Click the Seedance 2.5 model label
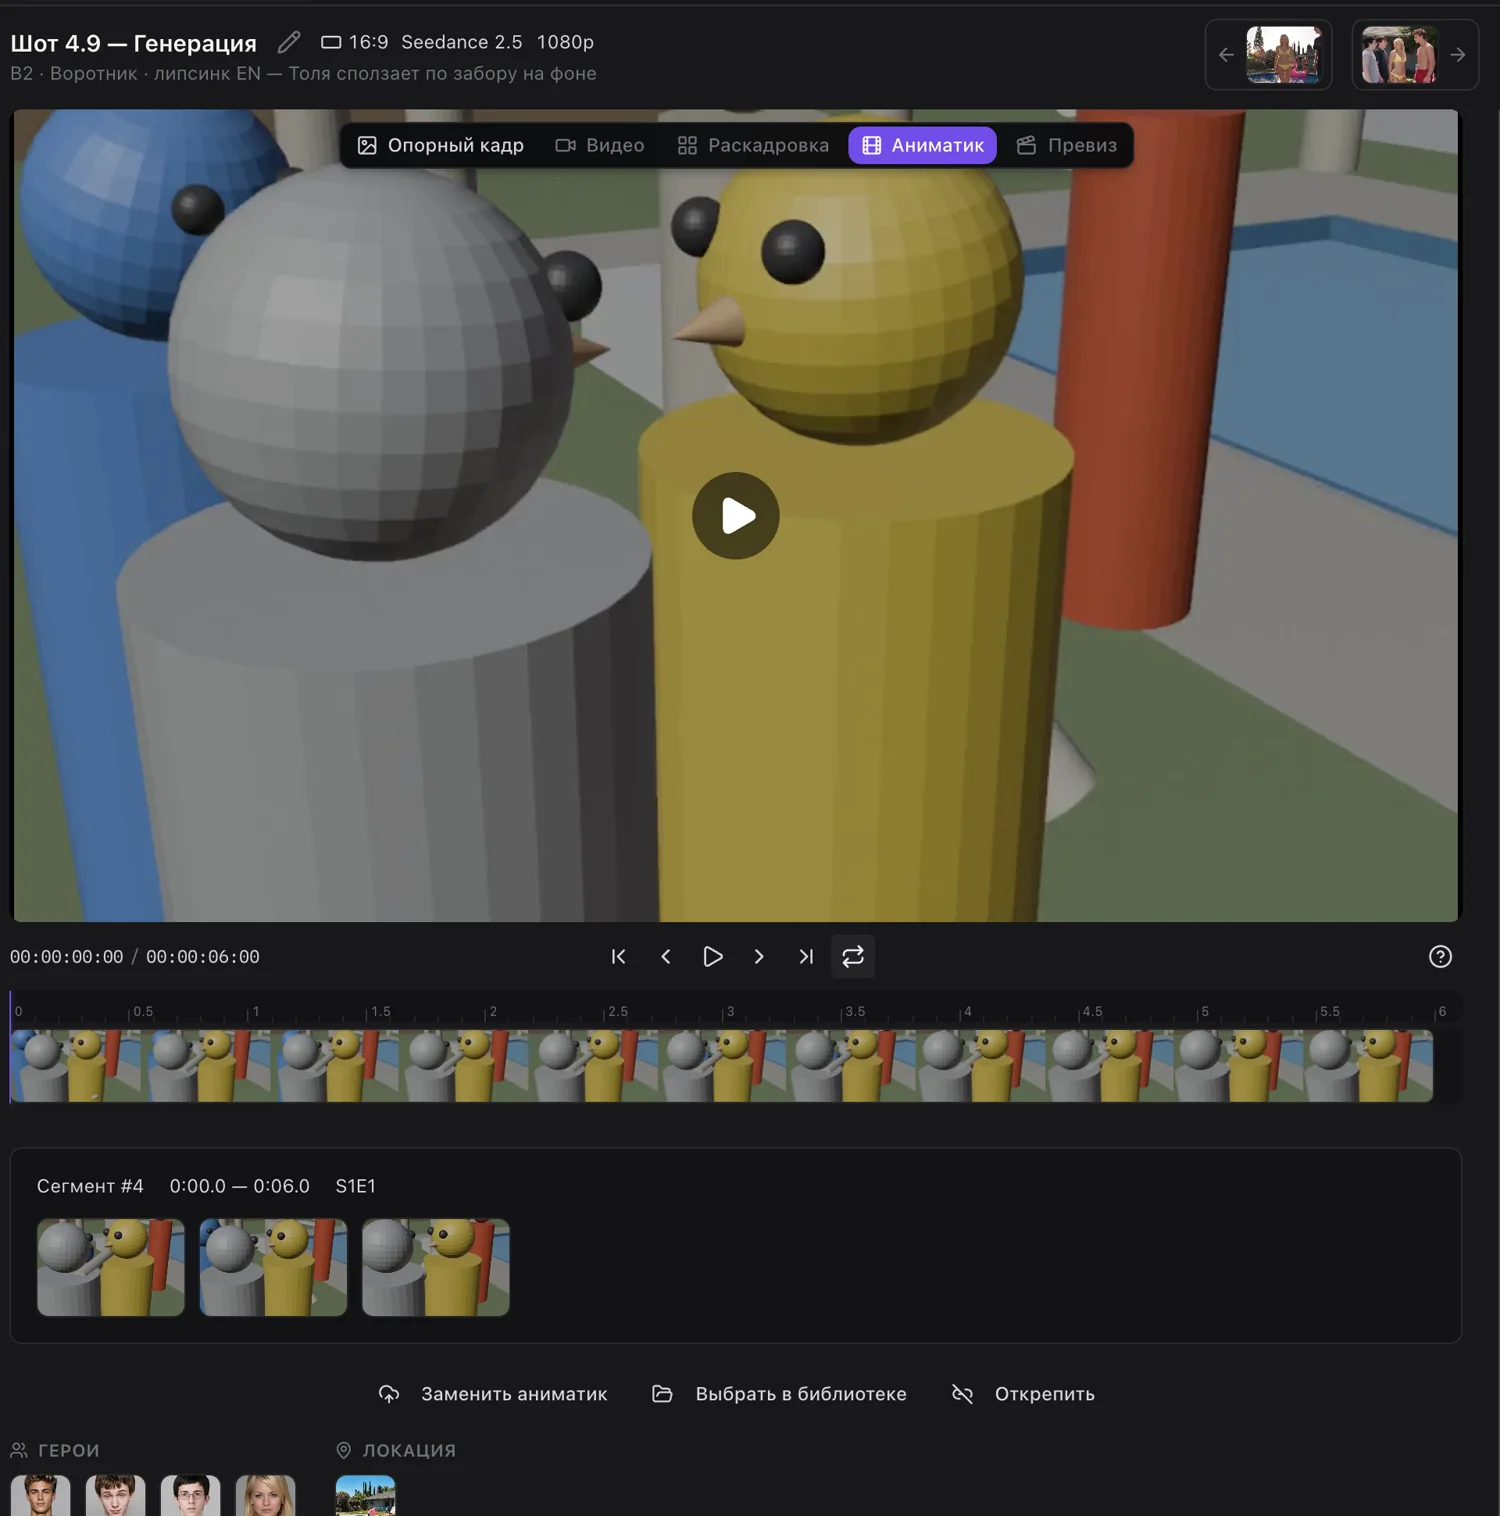 [462, 42]
